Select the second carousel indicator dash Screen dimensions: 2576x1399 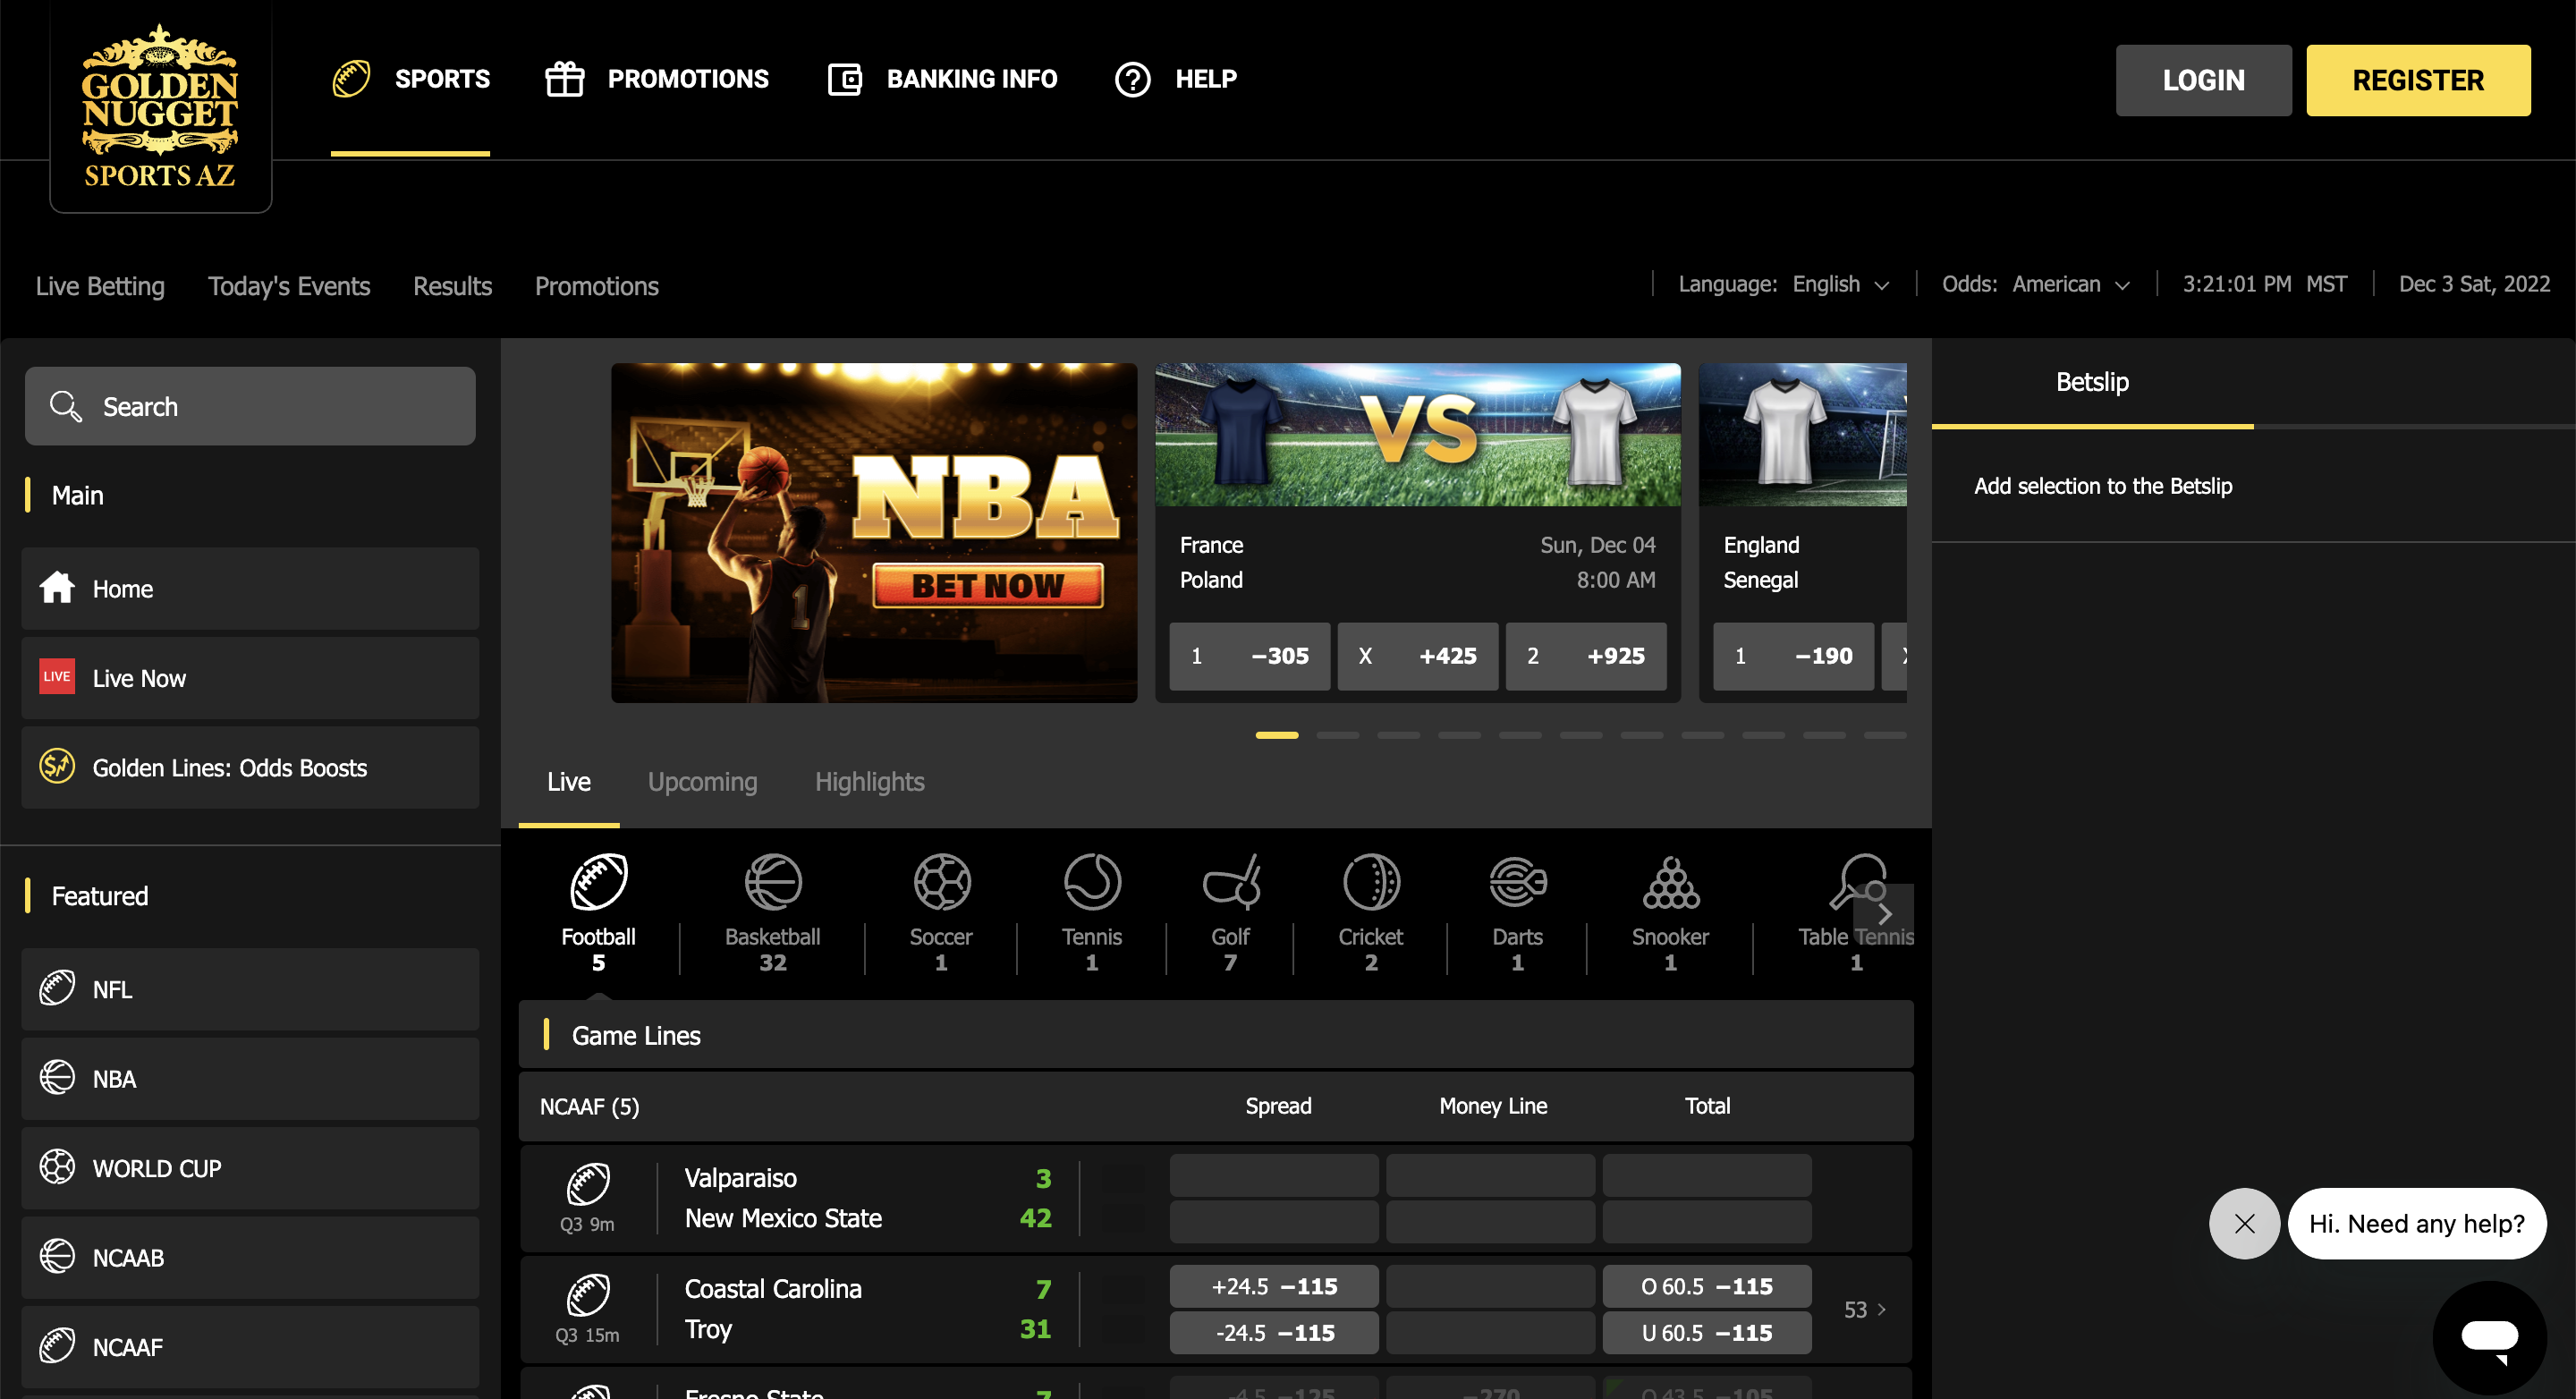[1337, 735]
